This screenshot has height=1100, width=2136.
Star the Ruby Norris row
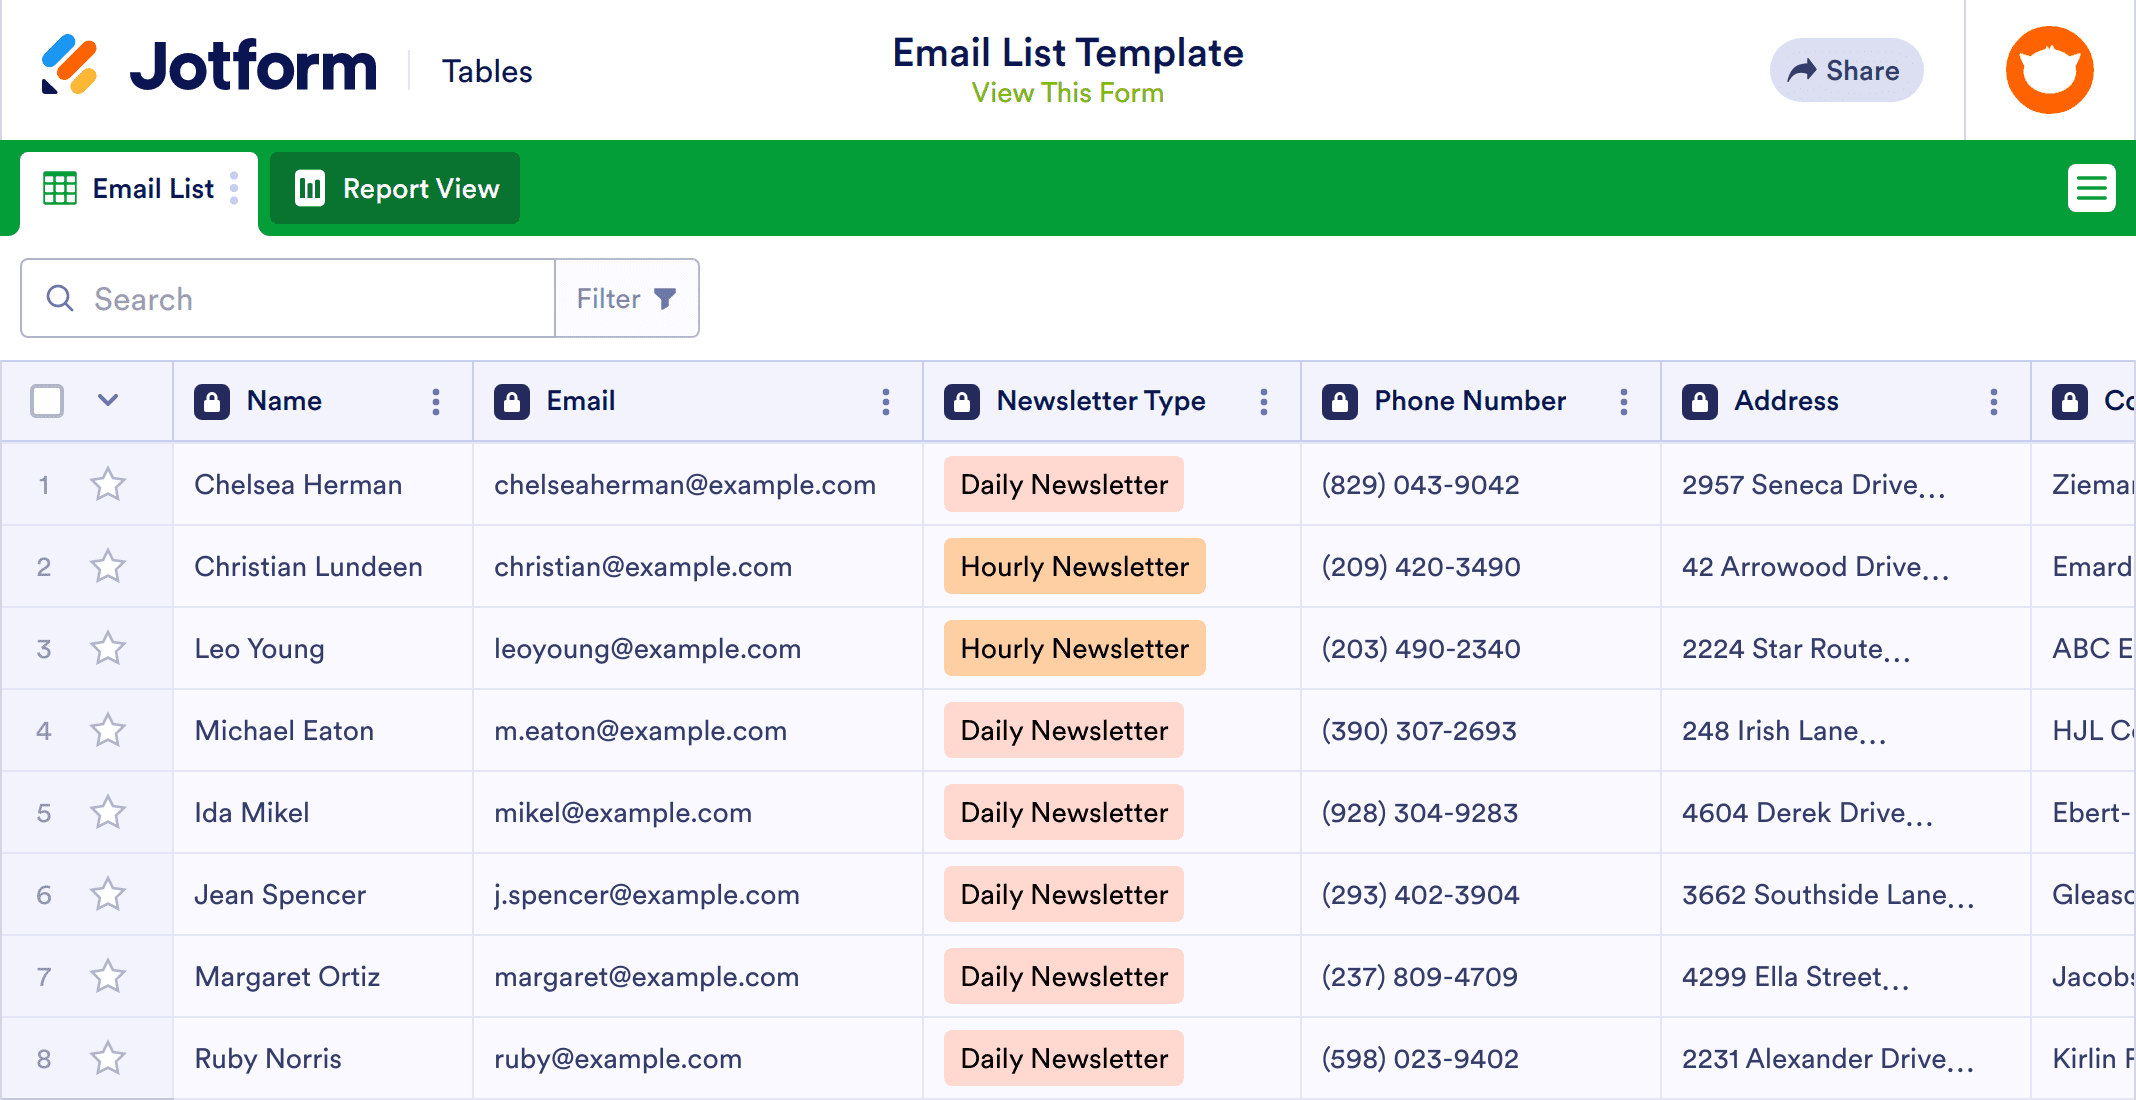(108, 1058)
